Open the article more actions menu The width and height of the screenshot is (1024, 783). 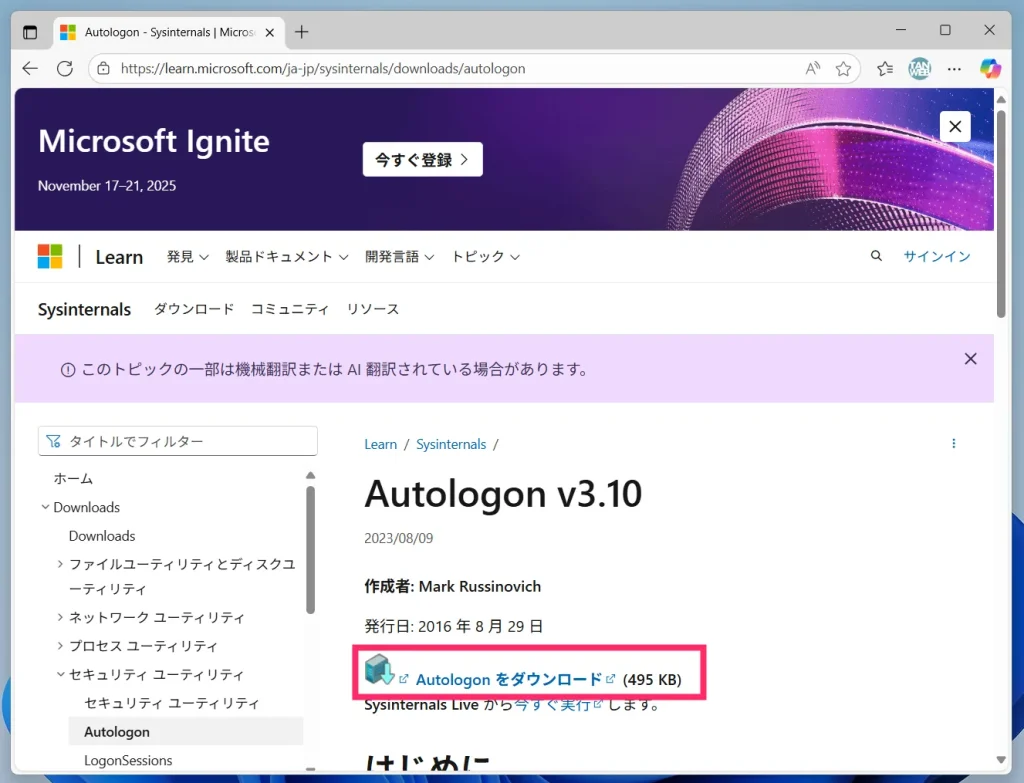(953, 443)
